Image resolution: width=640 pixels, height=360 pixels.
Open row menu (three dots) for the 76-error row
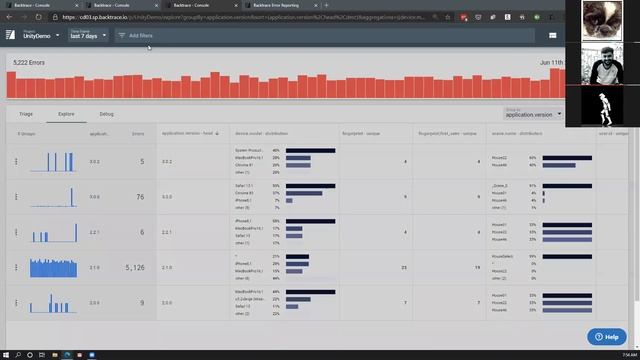click(x=16, y=197)
